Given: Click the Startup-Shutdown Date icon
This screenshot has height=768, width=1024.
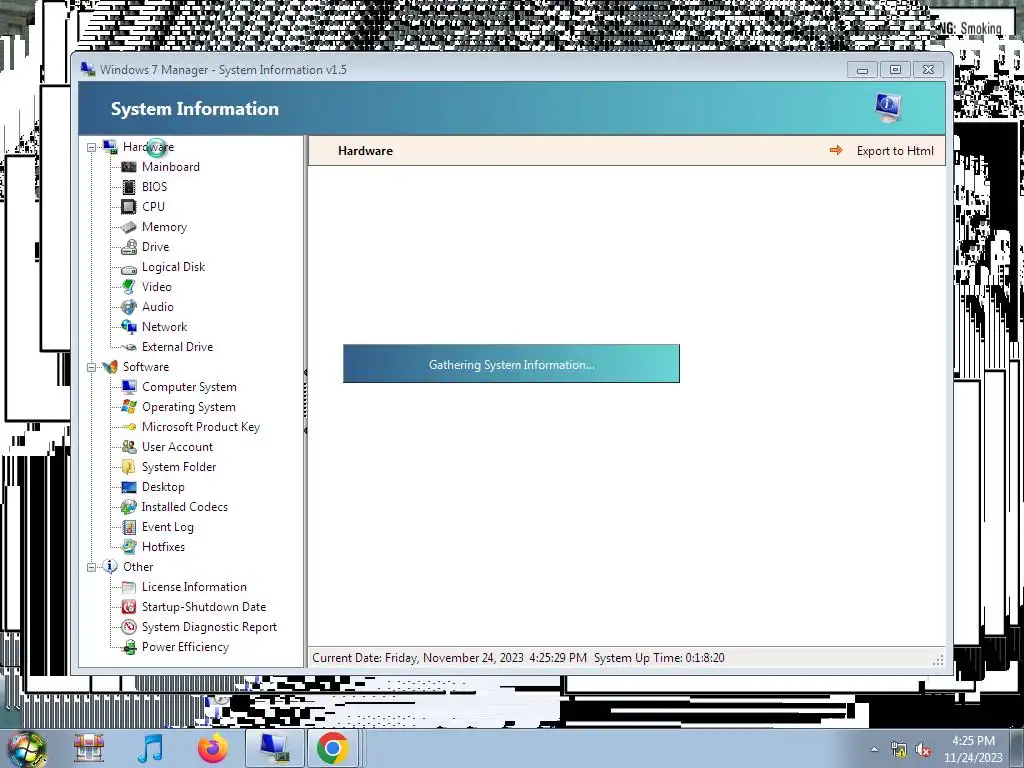Looking at the screenshot, I should pyautogui.click(x=129, y=607).
